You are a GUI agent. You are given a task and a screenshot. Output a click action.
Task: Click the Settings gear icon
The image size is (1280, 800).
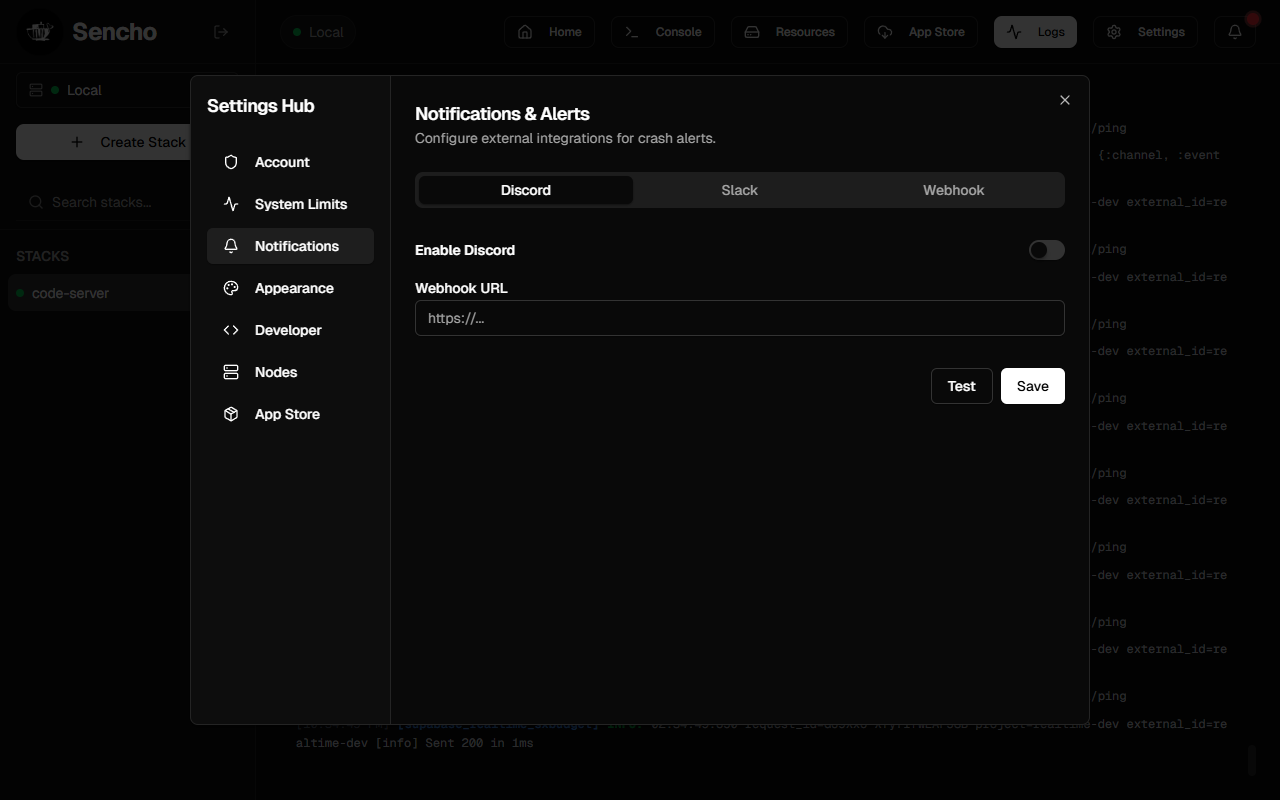(x=1114, y=32)
